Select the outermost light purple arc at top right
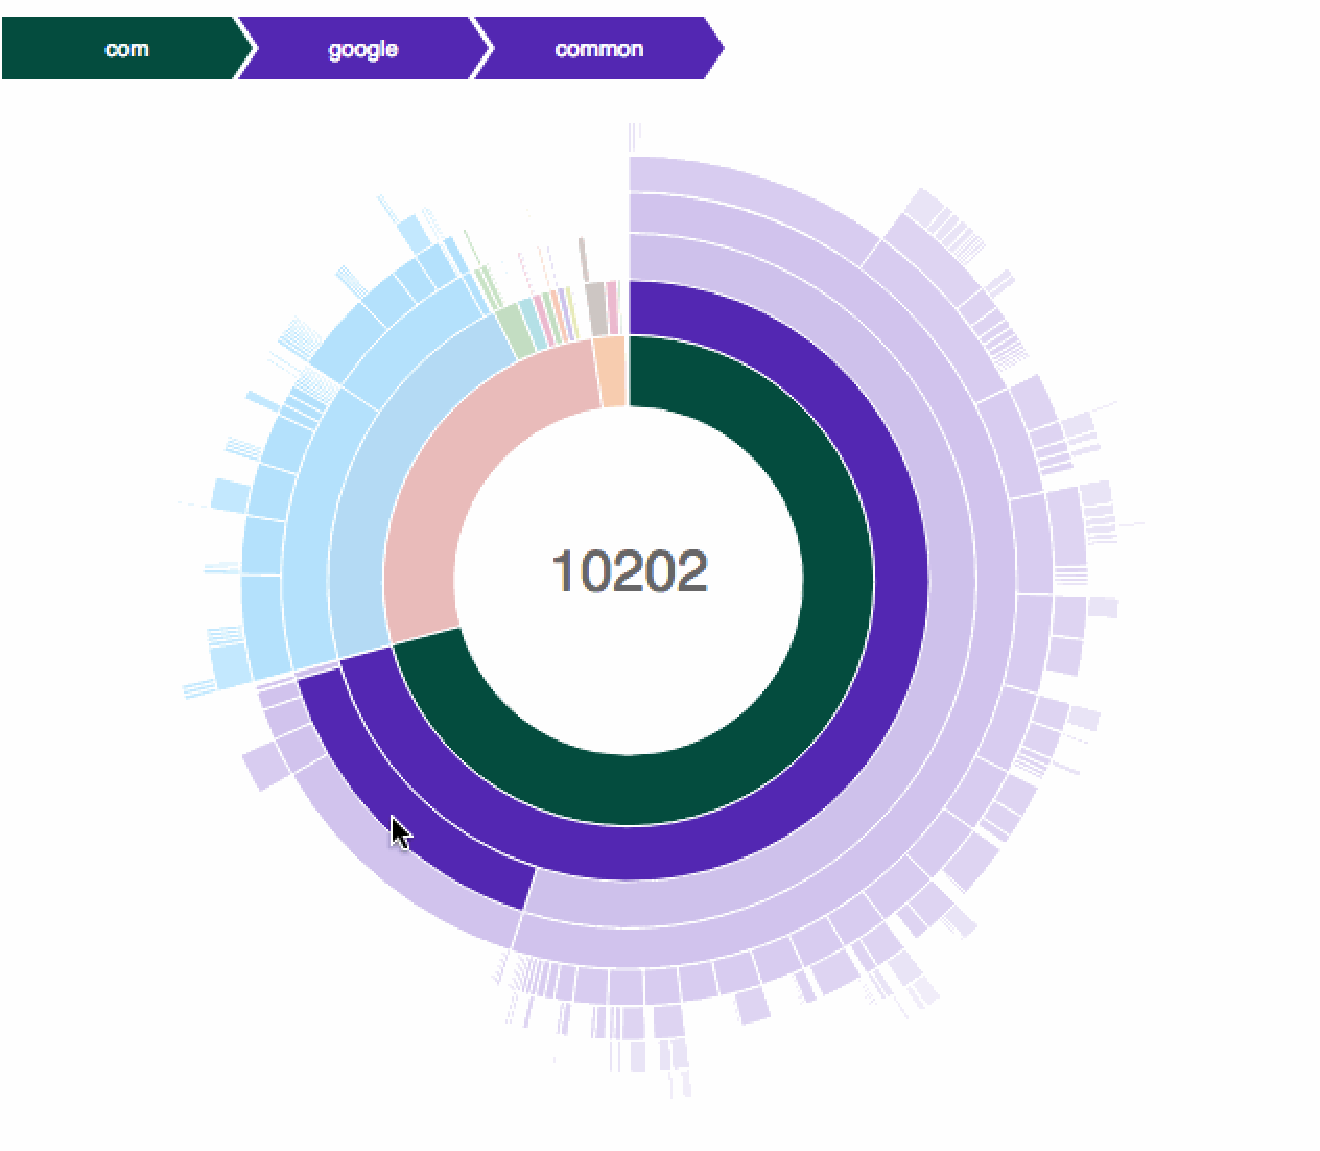This screenshot has width=1320, height=1151. 760,190
